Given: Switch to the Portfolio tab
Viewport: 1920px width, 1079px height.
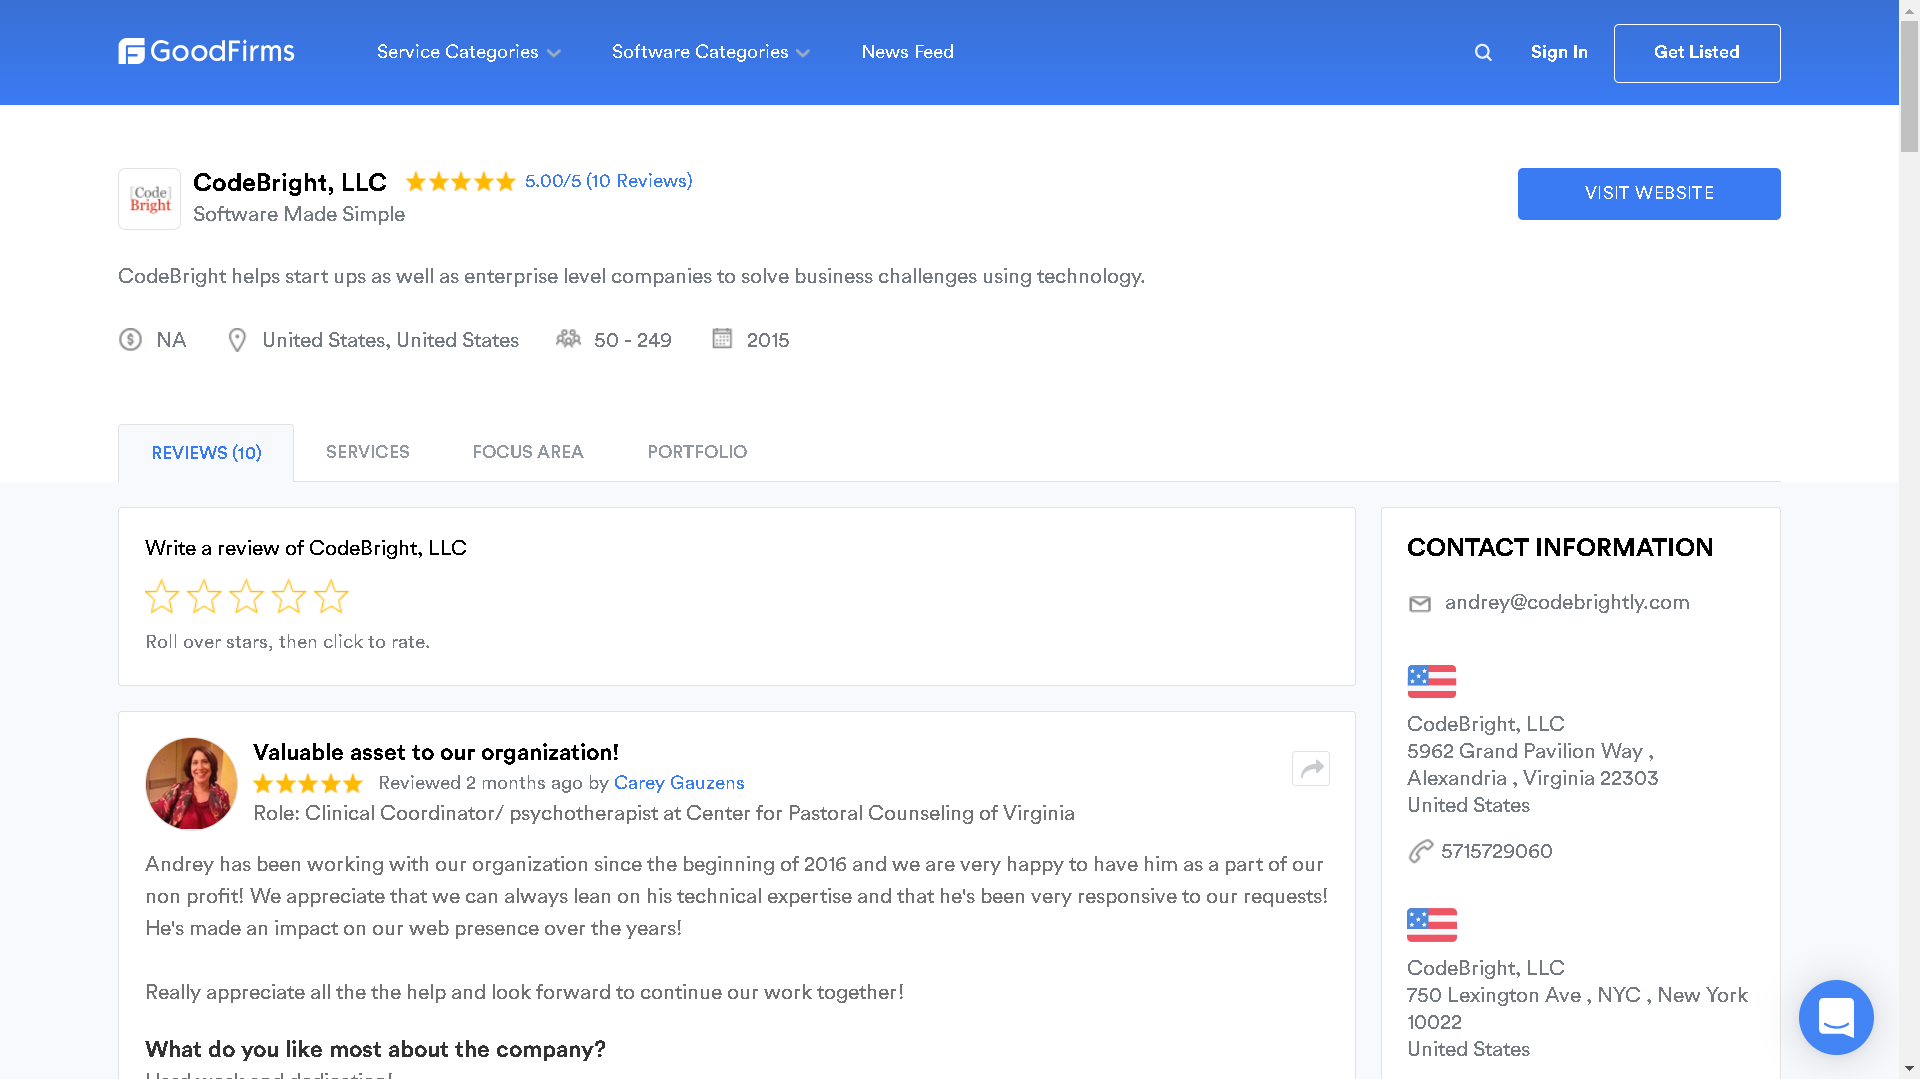Looking at the screenshot, I should click(x=697, y=452).
